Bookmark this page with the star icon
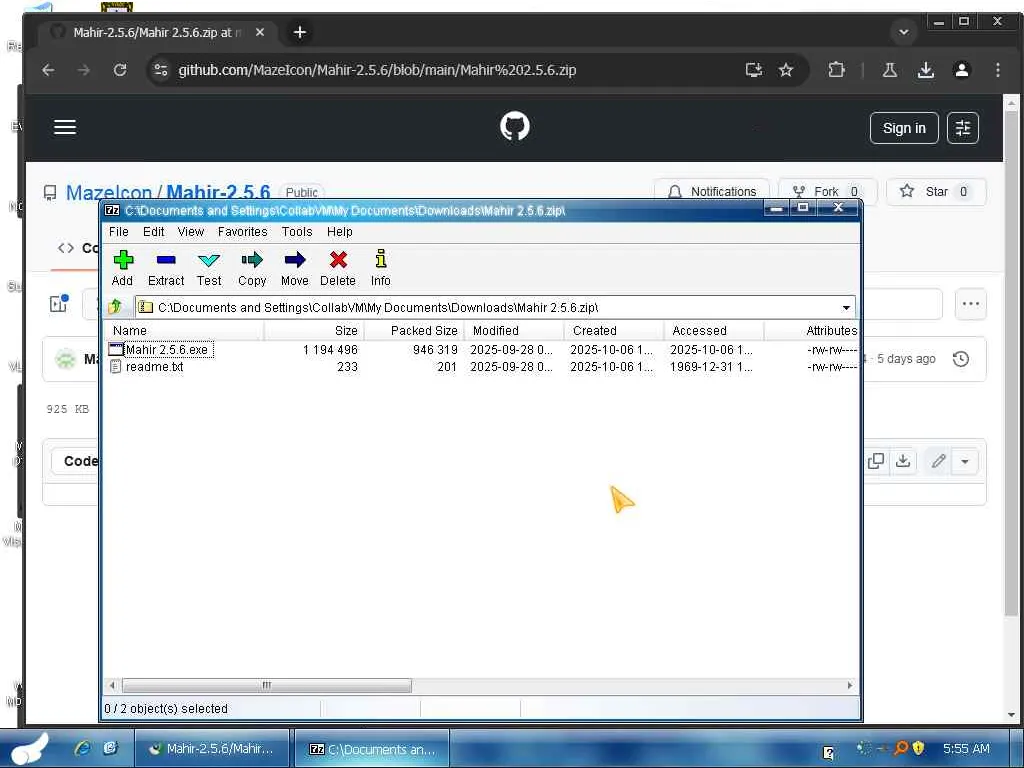This screenshot has height=768, width=1024. (x=786, y=70)
